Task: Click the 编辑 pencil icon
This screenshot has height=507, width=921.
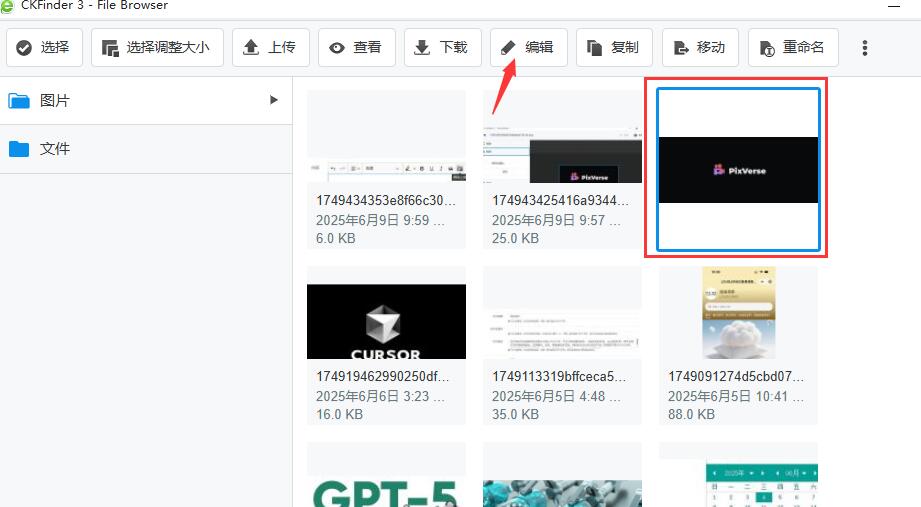Action: point(509,47)
